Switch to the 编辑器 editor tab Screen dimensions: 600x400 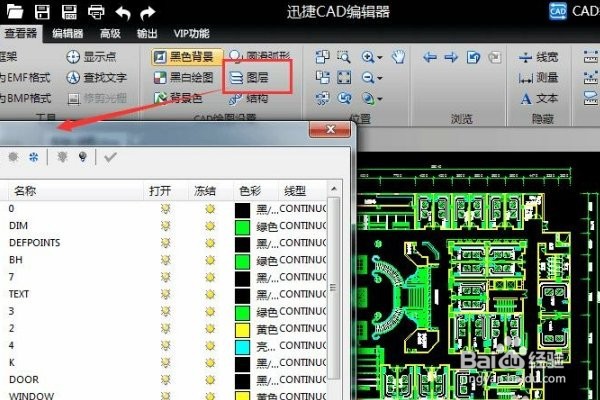point(68,34)
